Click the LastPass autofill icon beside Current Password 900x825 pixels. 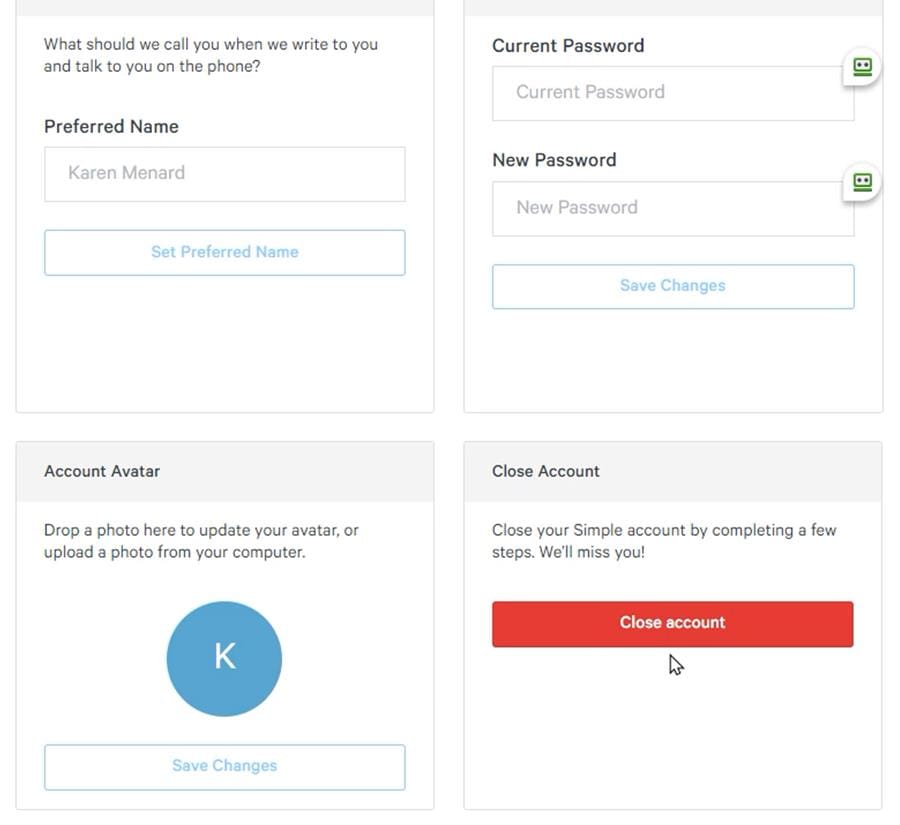pyautogui.click(x=861, y=66)
